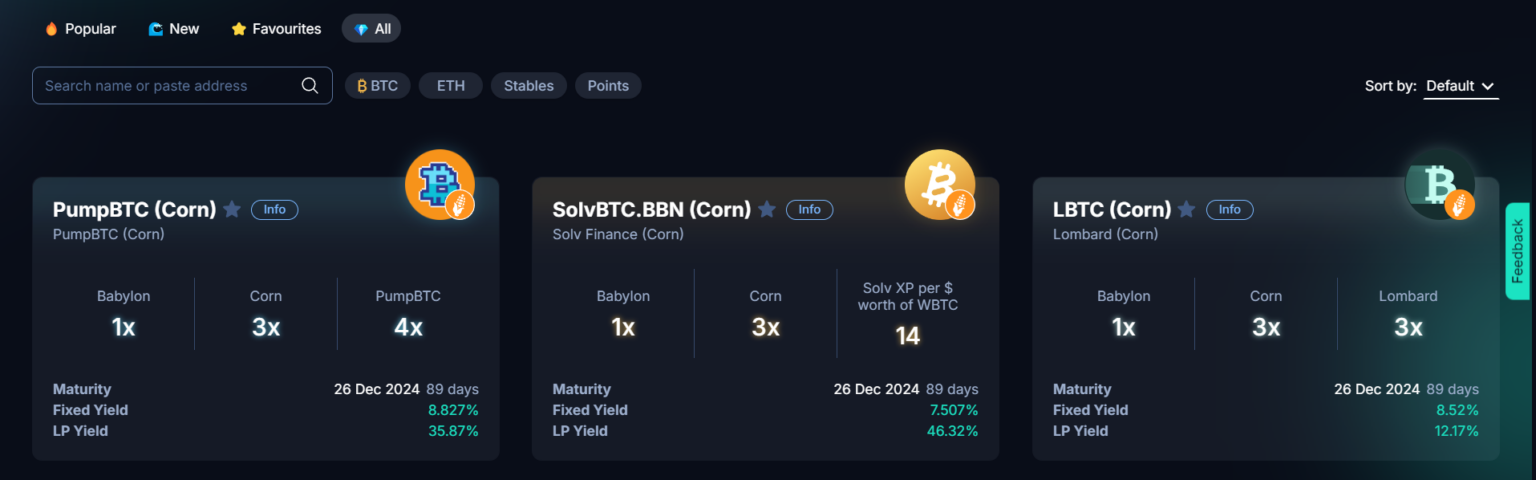Open the New tab
Viewport: 1536px width, 480px height.
coord(174,29)
